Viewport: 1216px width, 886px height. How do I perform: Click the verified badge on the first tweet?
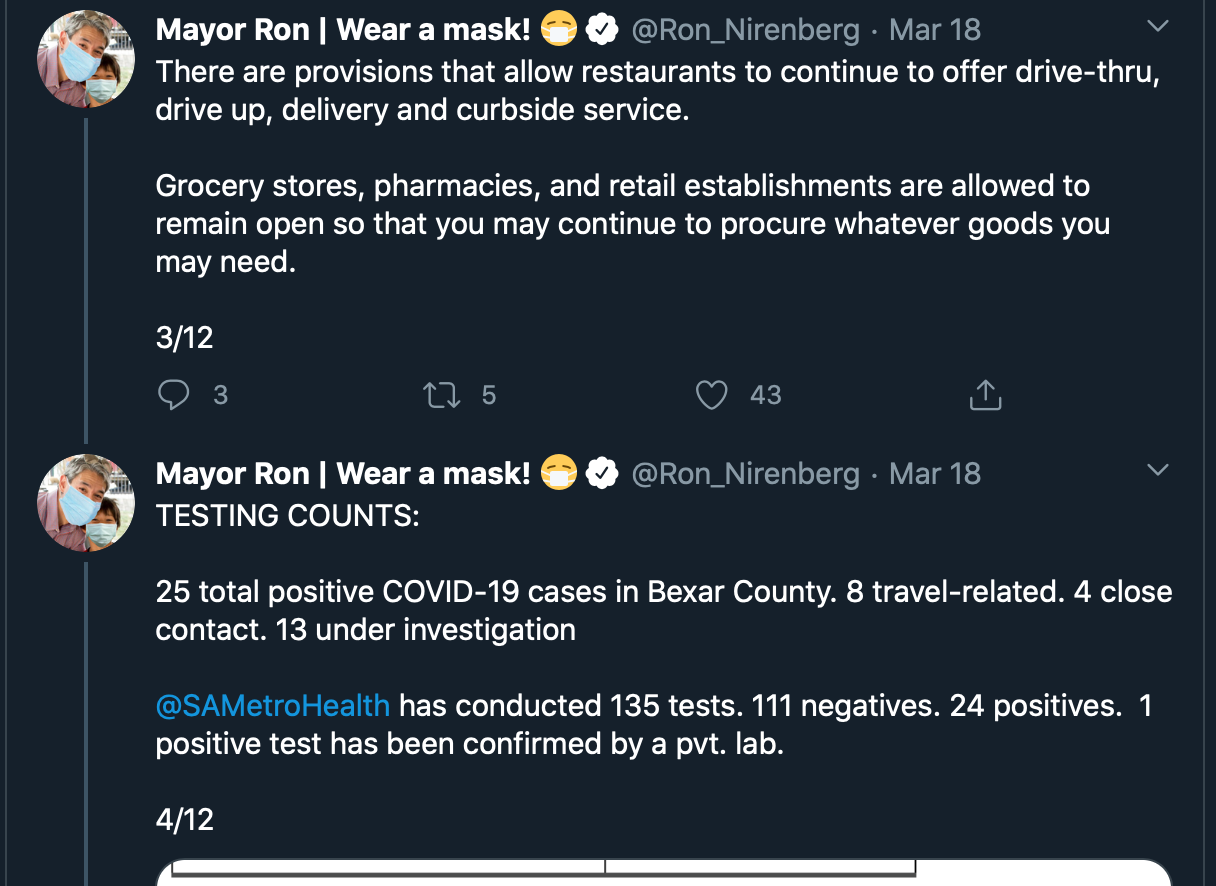point(601,31)
